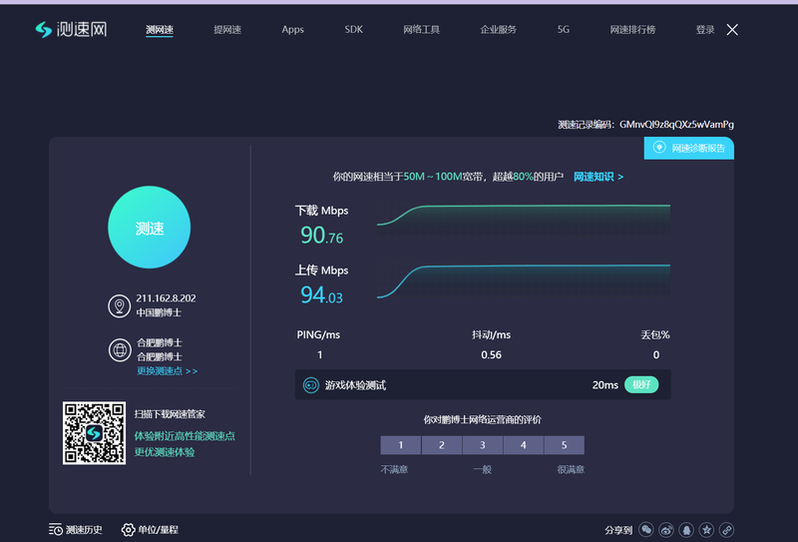This screenshot has height=542, width=798.
Task: Expand 更换测速点 server selection
Action: (x=167, y=371)
